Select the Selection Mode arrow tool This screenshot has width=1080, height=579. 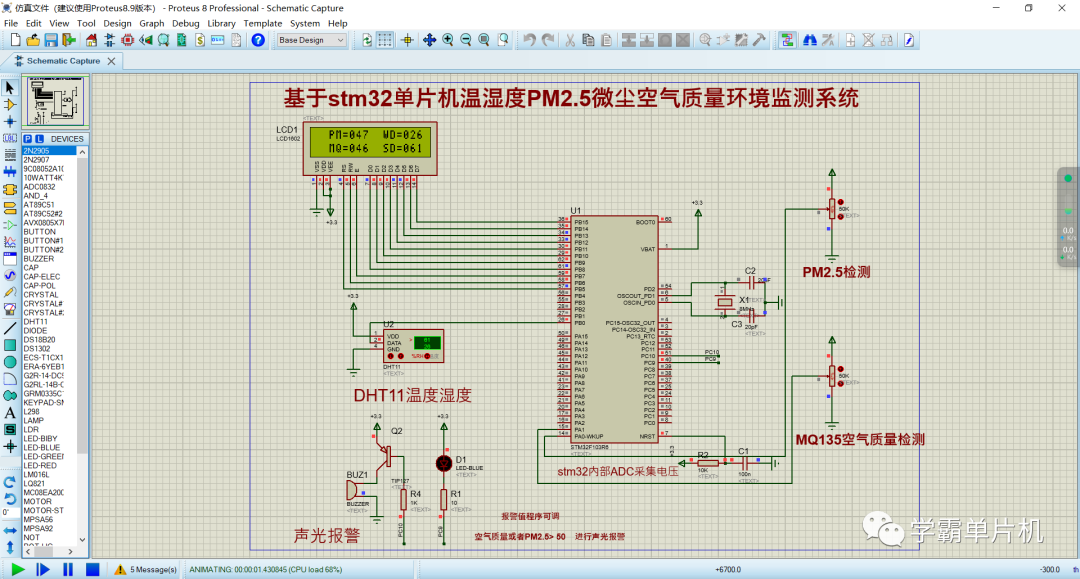(x=10, y=87)
